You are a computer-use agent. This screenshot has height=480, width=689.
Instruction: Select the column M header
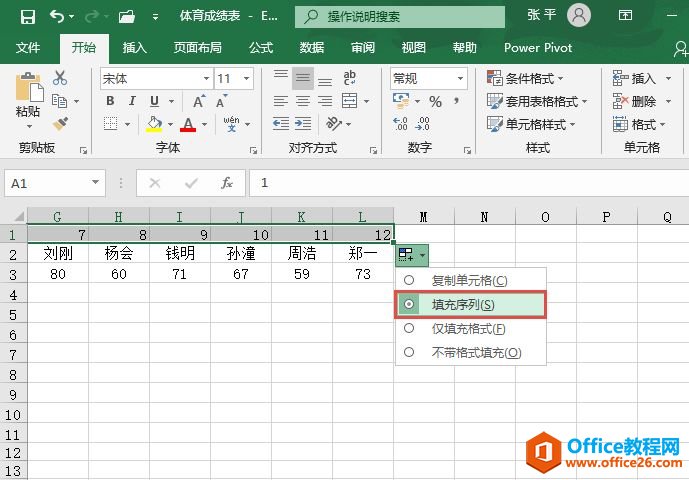[x=424, y=217]
